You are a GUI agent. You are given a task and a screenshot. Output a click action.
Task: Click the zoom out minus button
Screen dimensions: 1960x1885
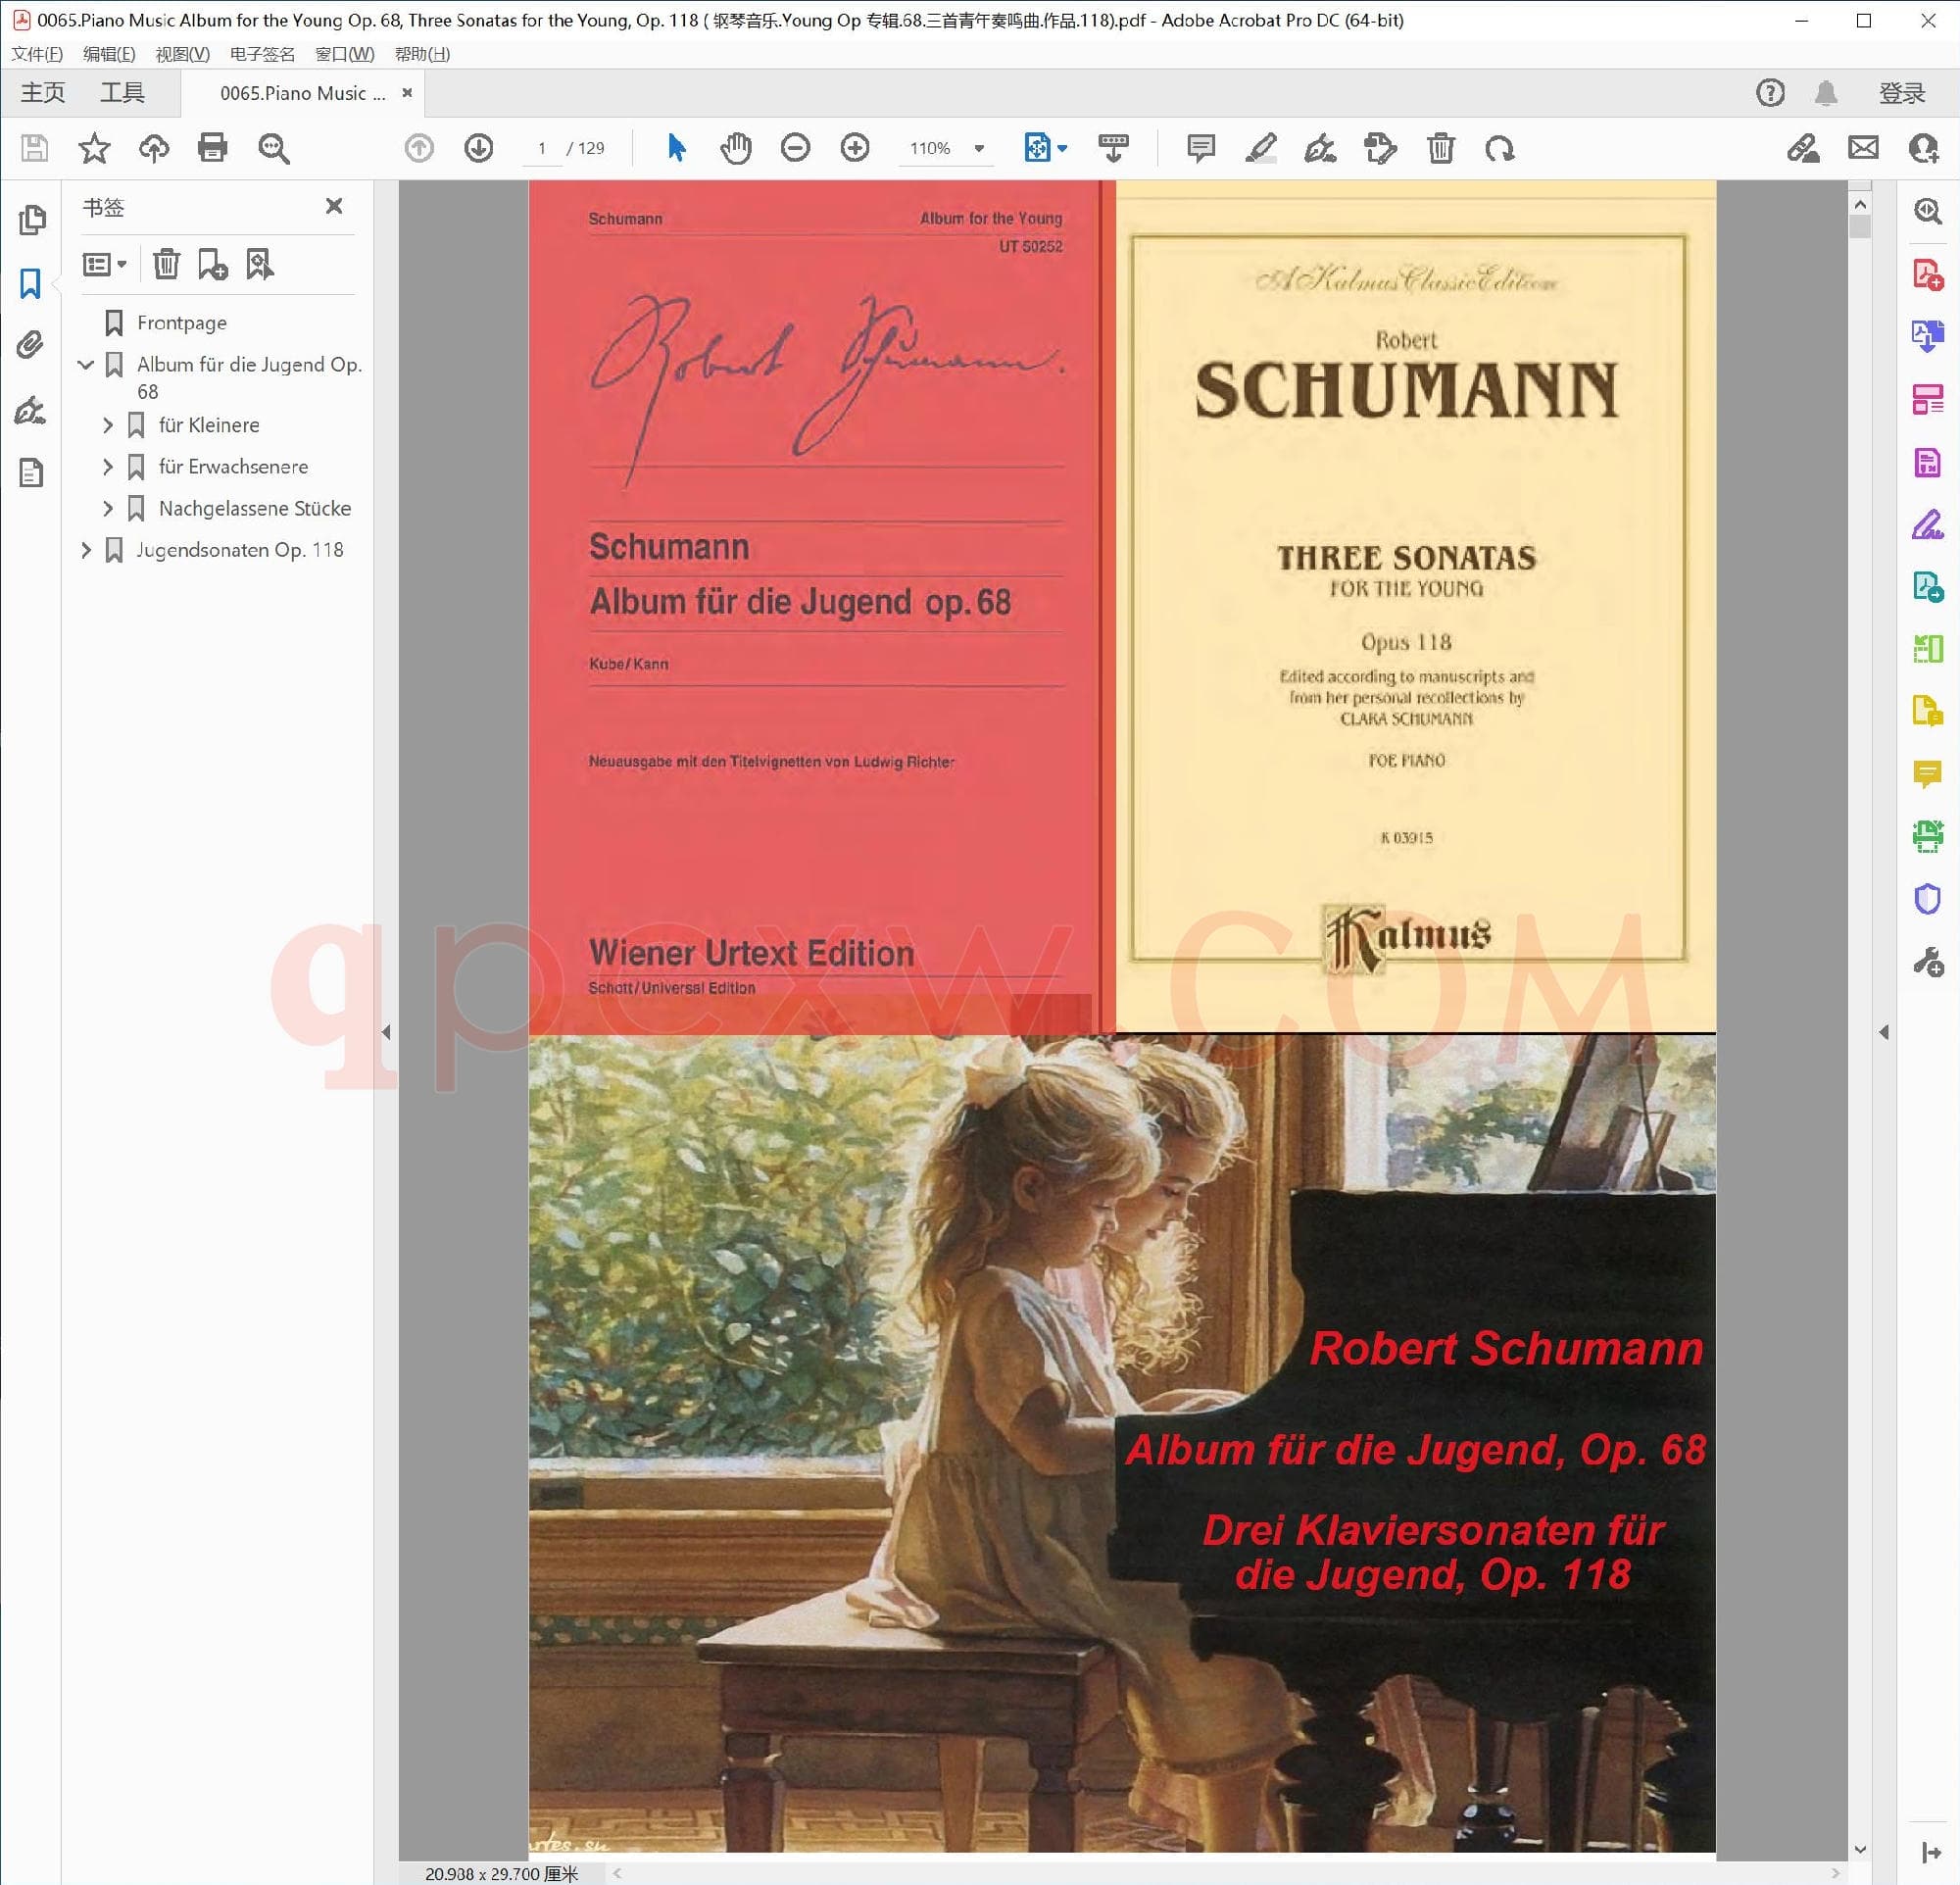pyautogui.click(x=795, y=148)
